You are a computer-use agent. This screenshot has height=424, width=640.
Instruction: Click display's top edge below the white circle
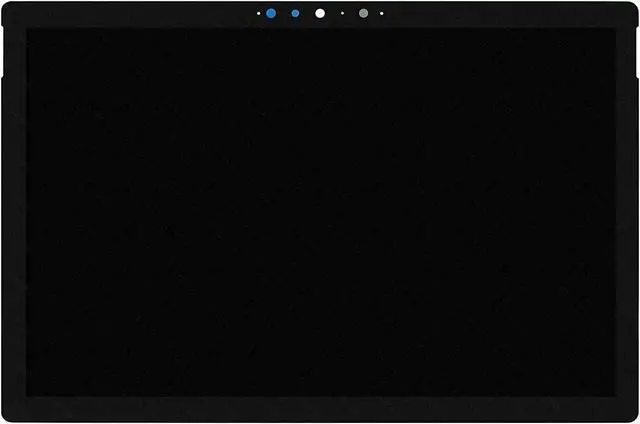tap(320, 29)
